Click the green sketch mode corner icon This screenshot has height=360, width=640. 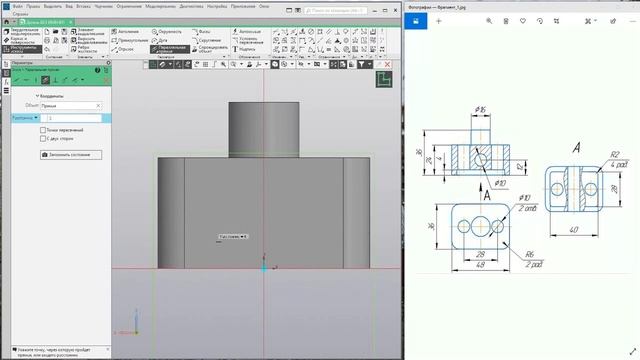click(x=384, y=80)
